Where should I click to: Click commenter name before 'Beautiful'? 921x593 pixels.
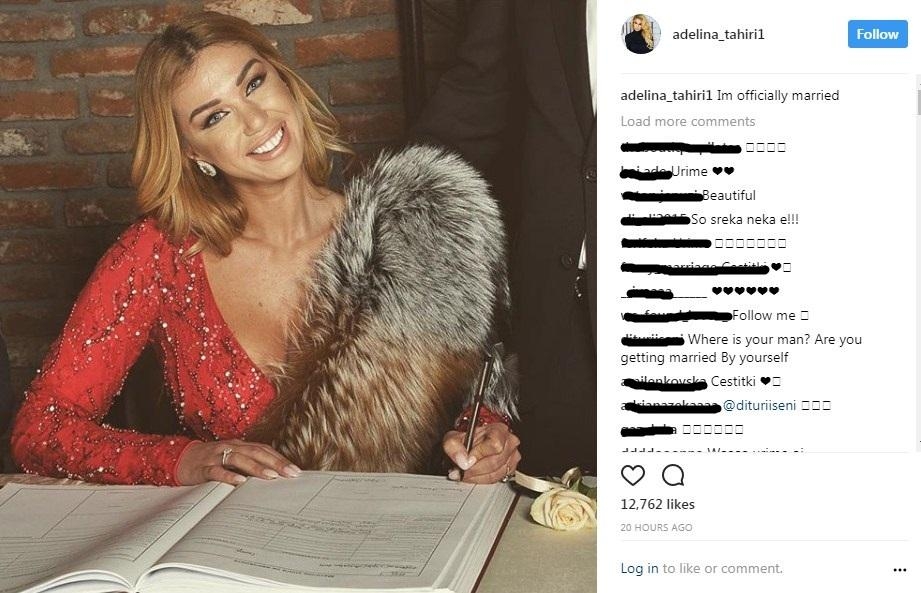(x=661, y=195)
